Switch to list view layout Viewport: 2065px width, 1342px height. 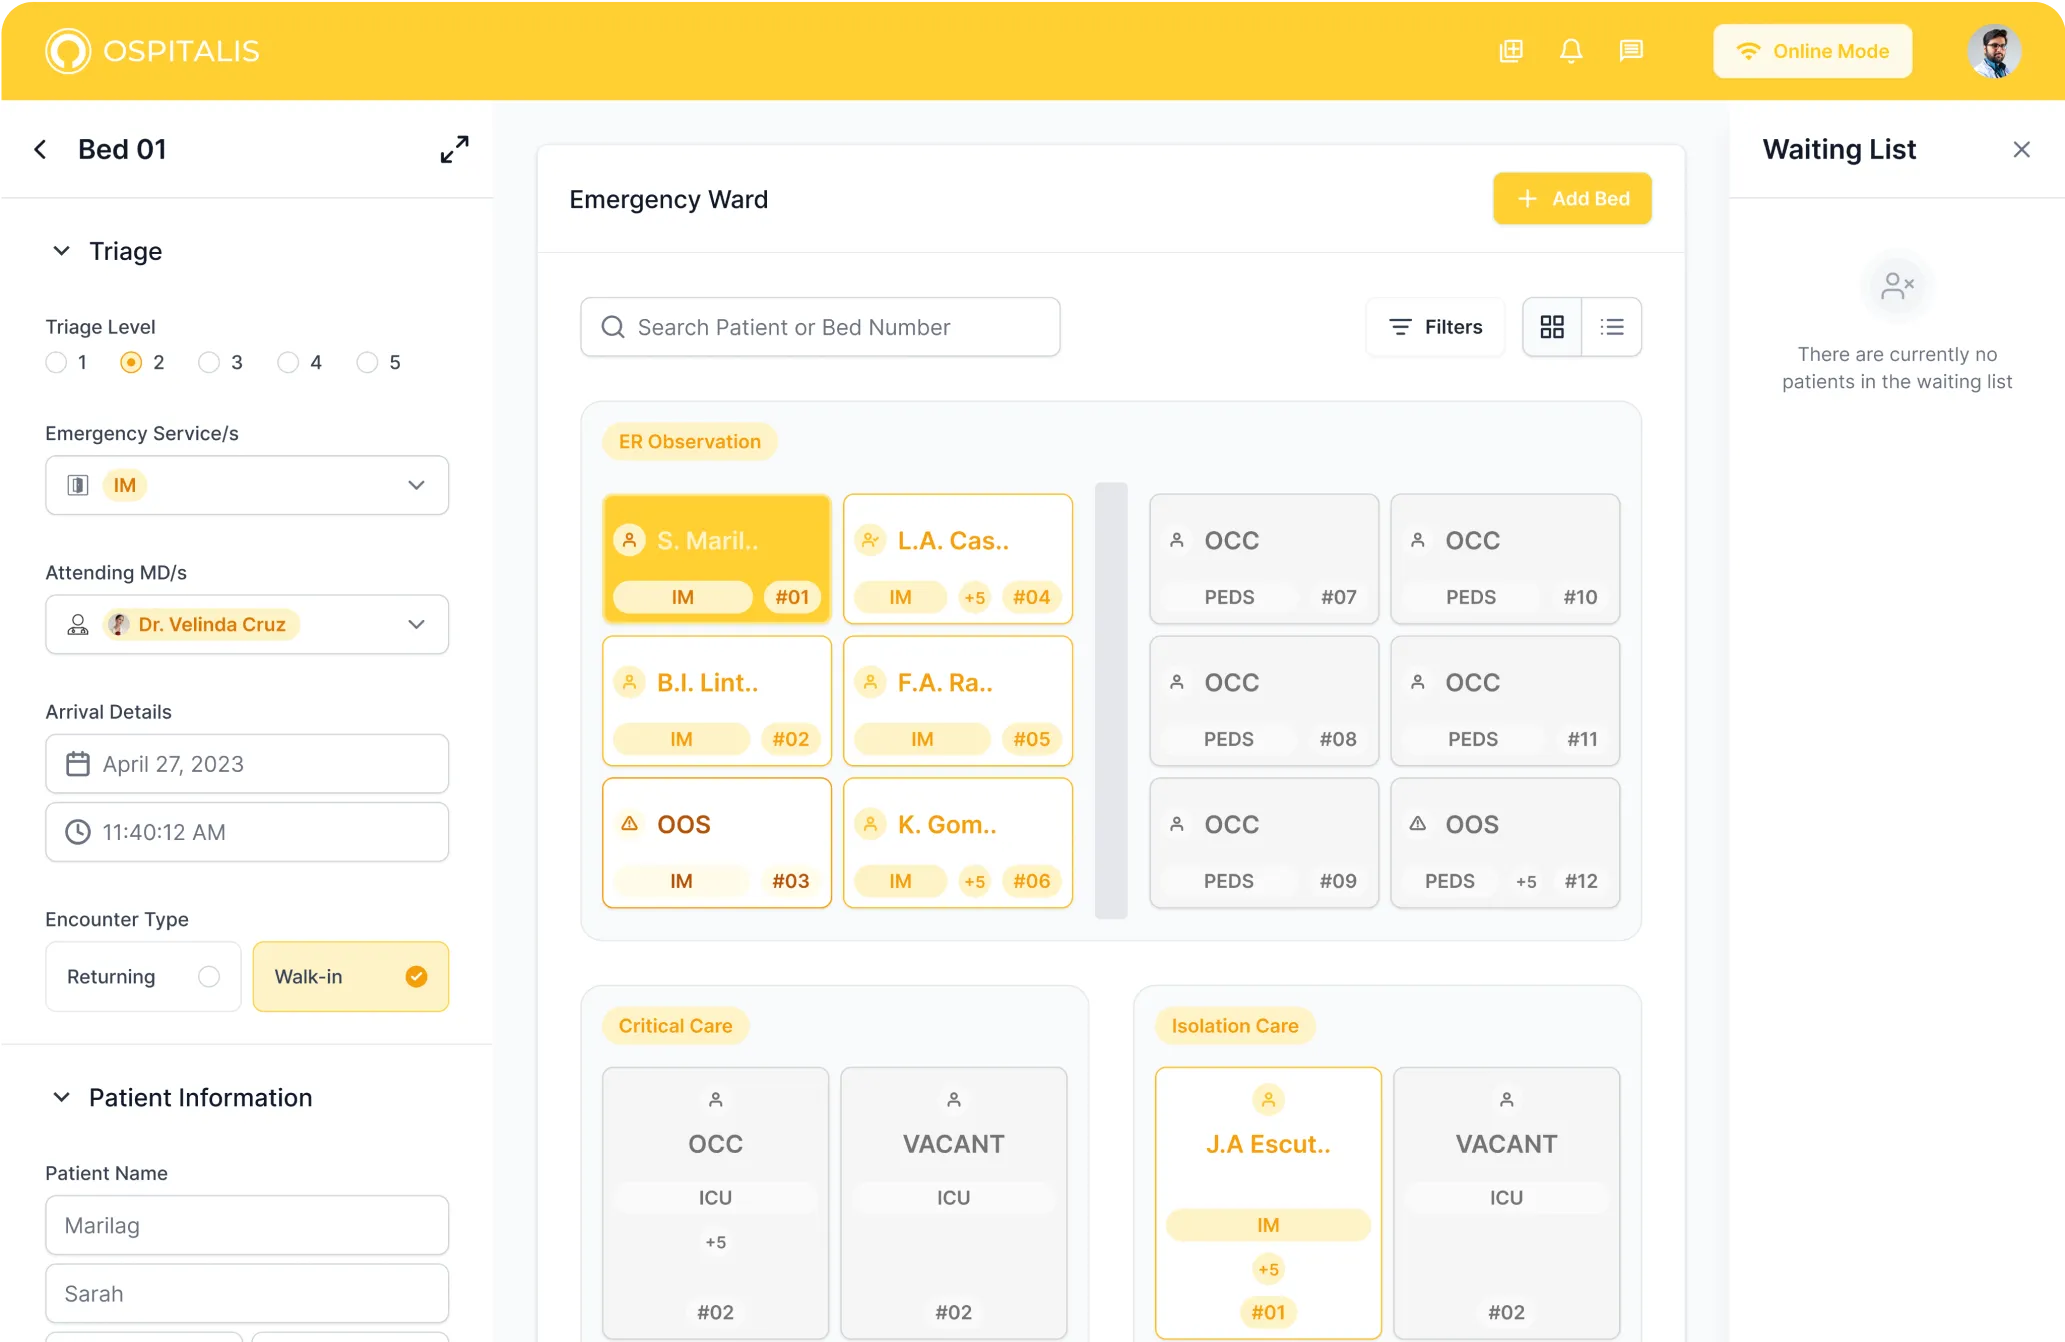pyautogui.click(x=1612, y=327)
